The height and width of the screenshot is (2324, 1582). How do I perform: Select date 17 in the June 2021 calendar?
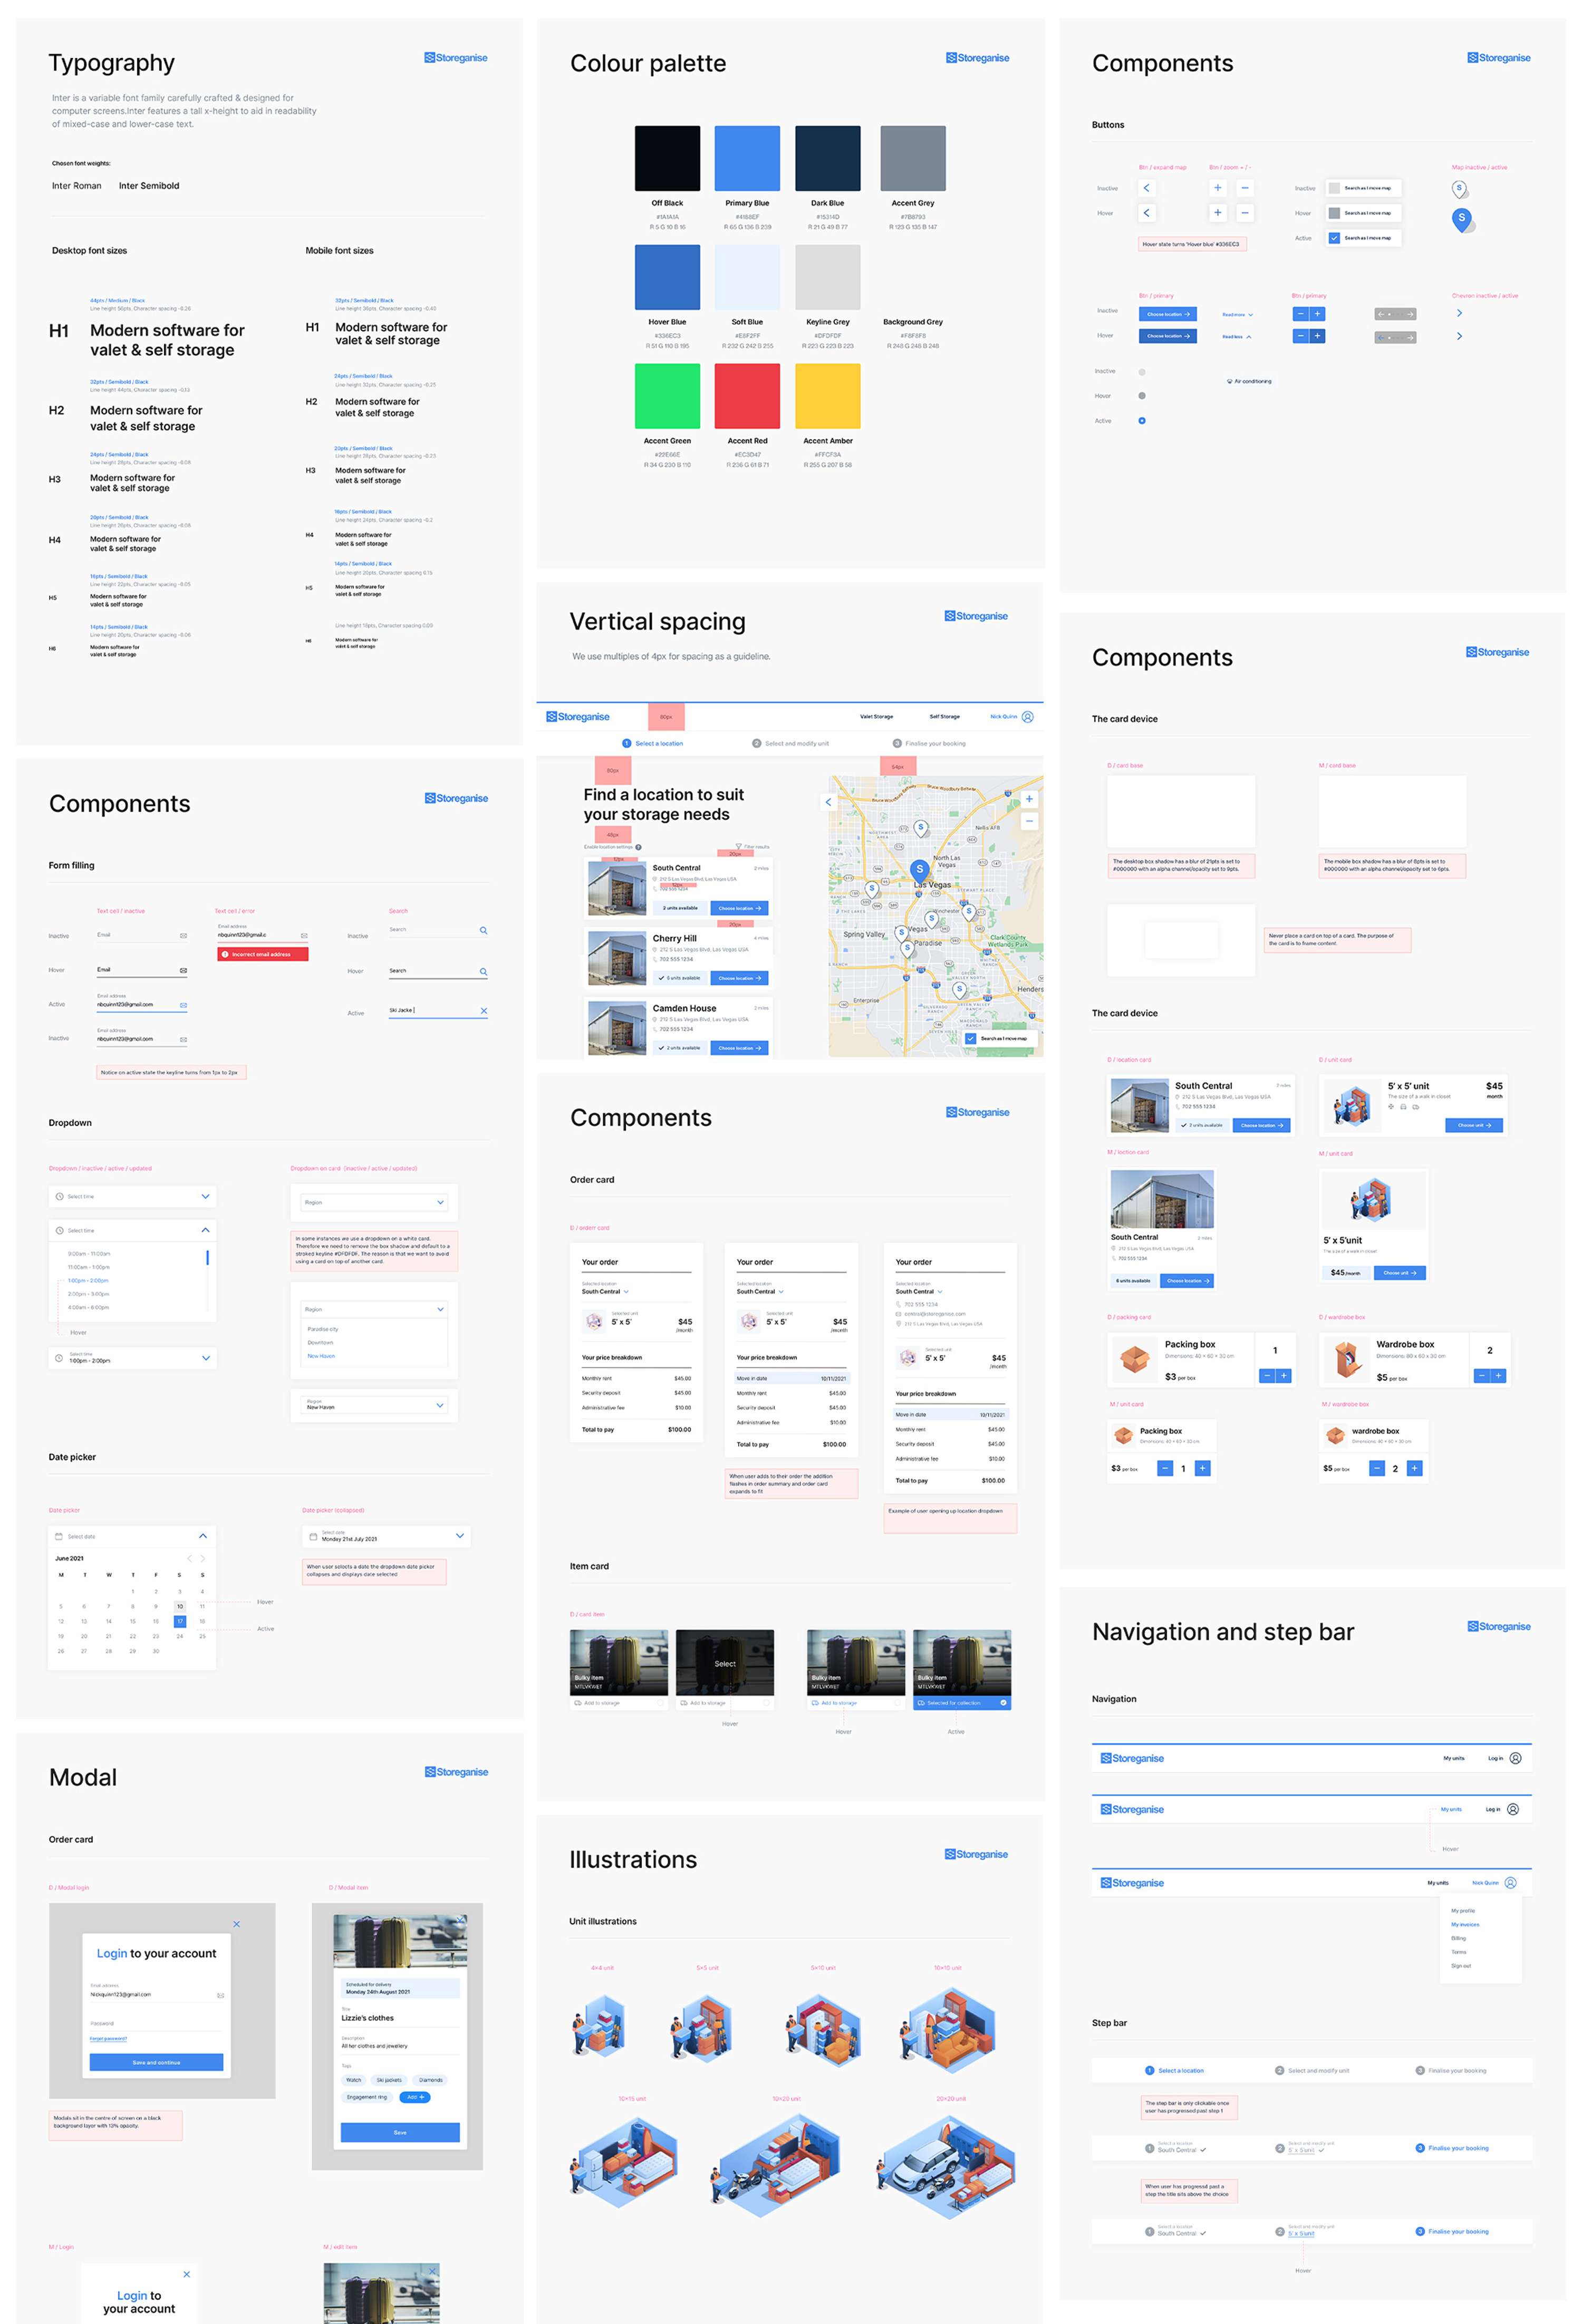click(x=180, y=1621)
